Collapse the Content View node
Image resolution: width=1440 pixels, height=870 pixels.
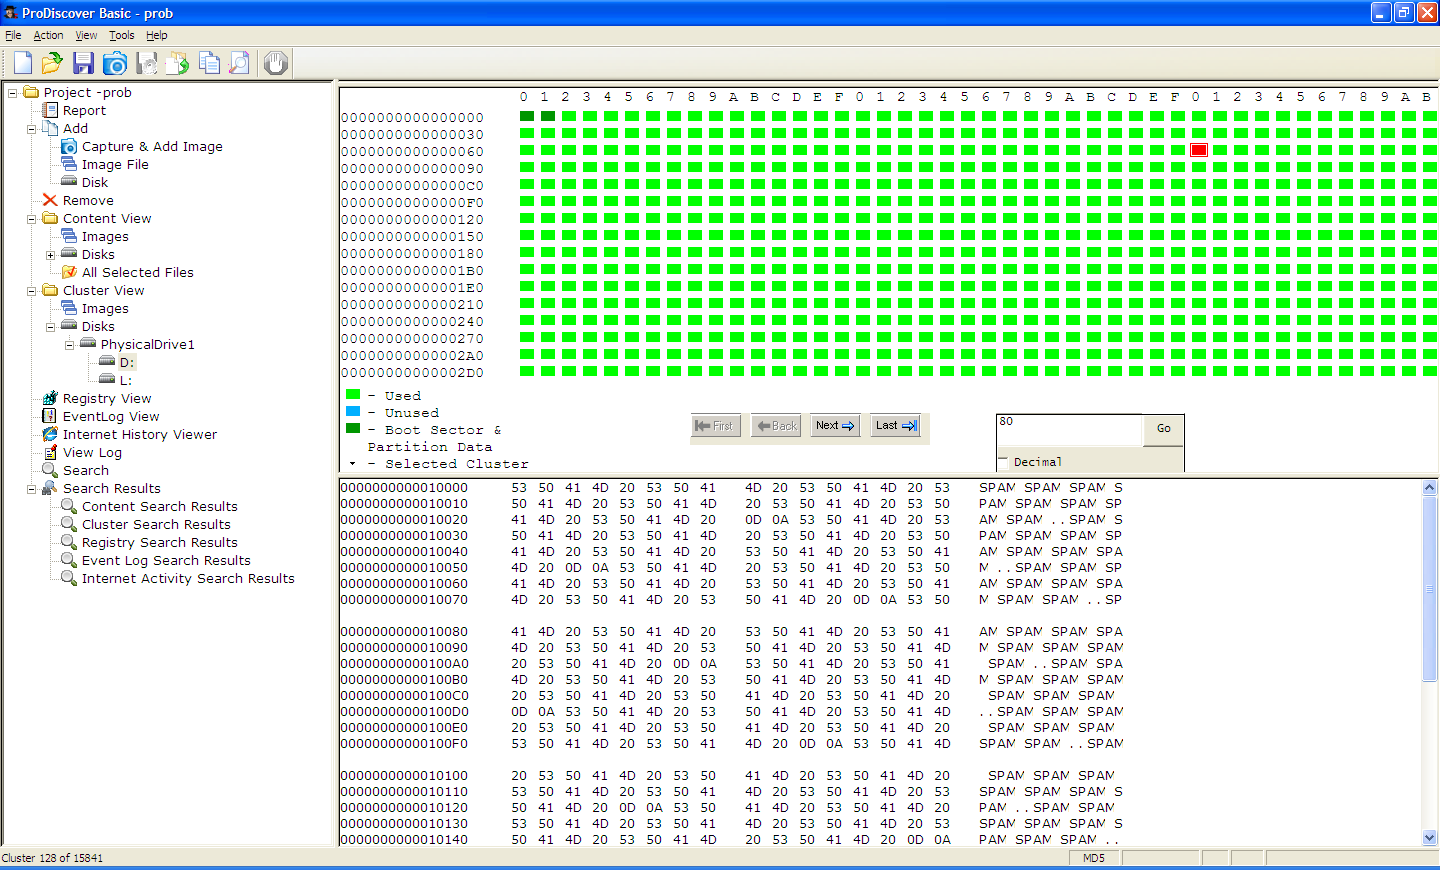click(32, 219)
